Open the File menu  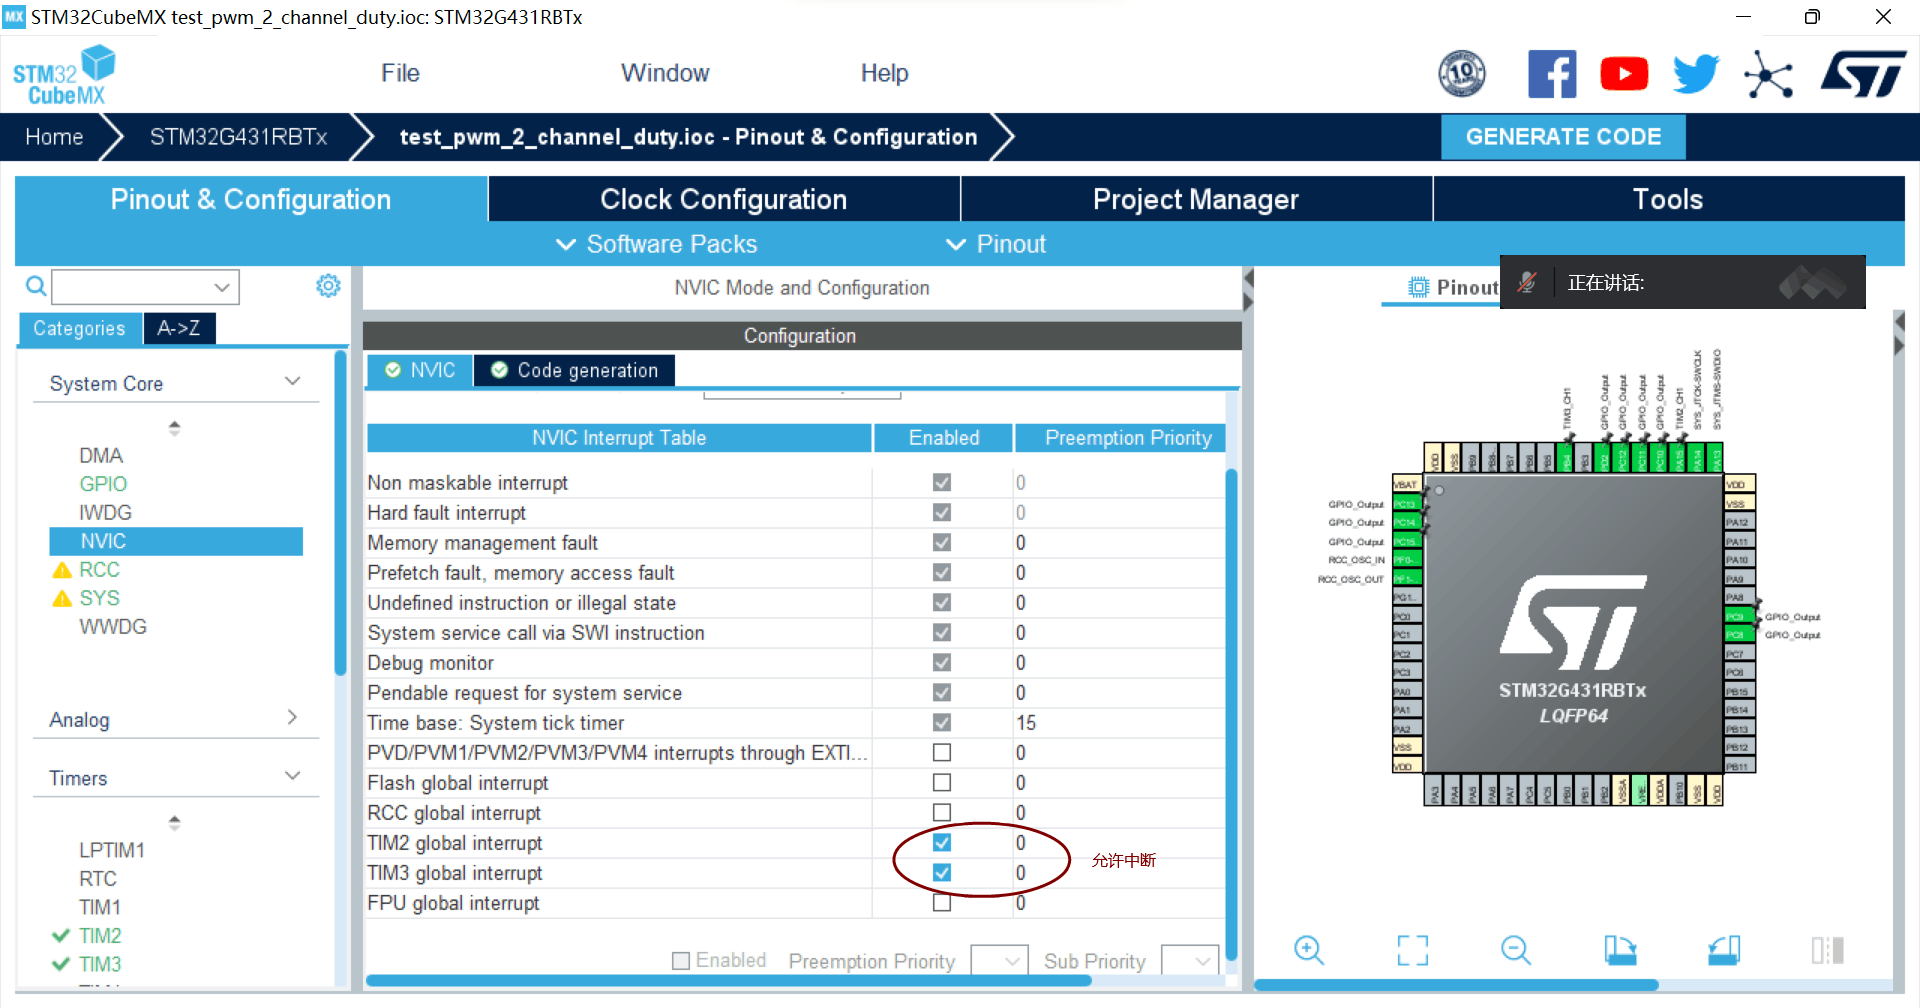(x=400, y=74)
